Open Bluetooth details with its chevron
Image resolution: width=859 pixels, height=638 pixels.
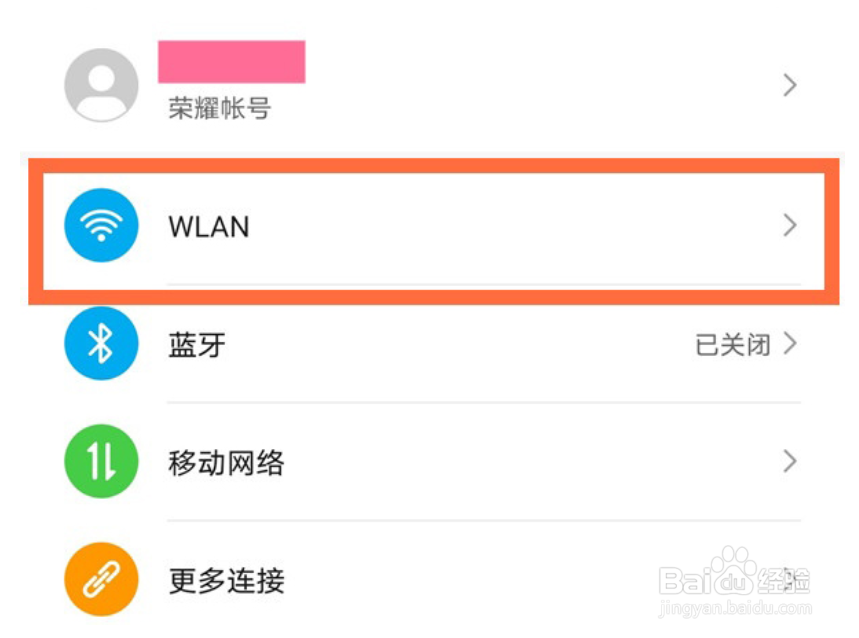point(789,343)
